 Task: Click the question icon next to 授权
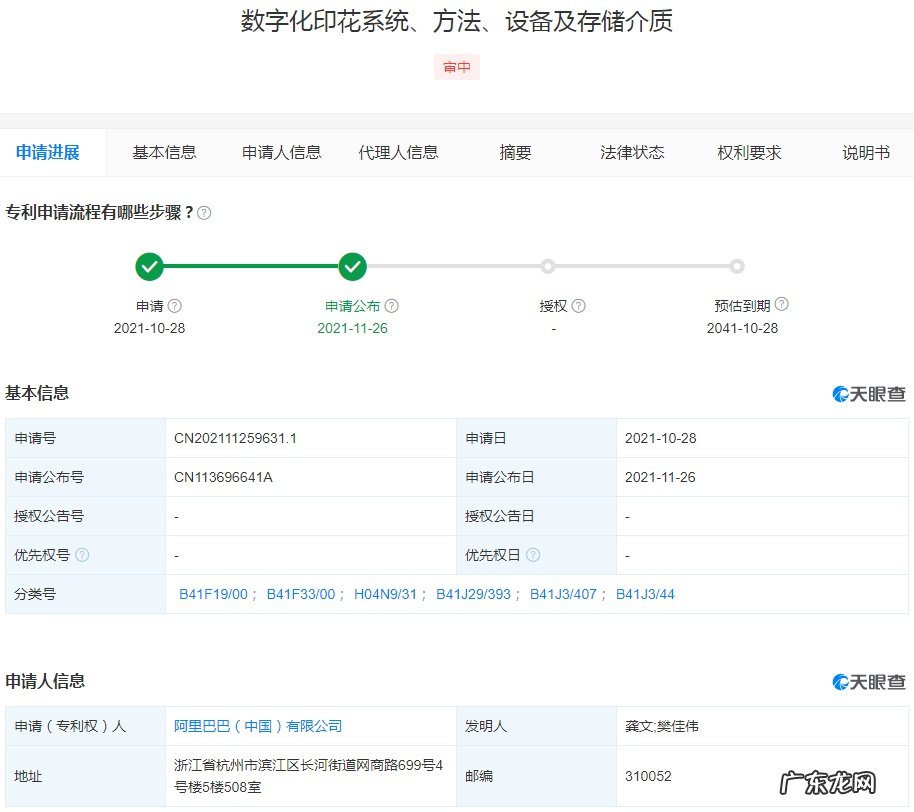pos(578,306)
